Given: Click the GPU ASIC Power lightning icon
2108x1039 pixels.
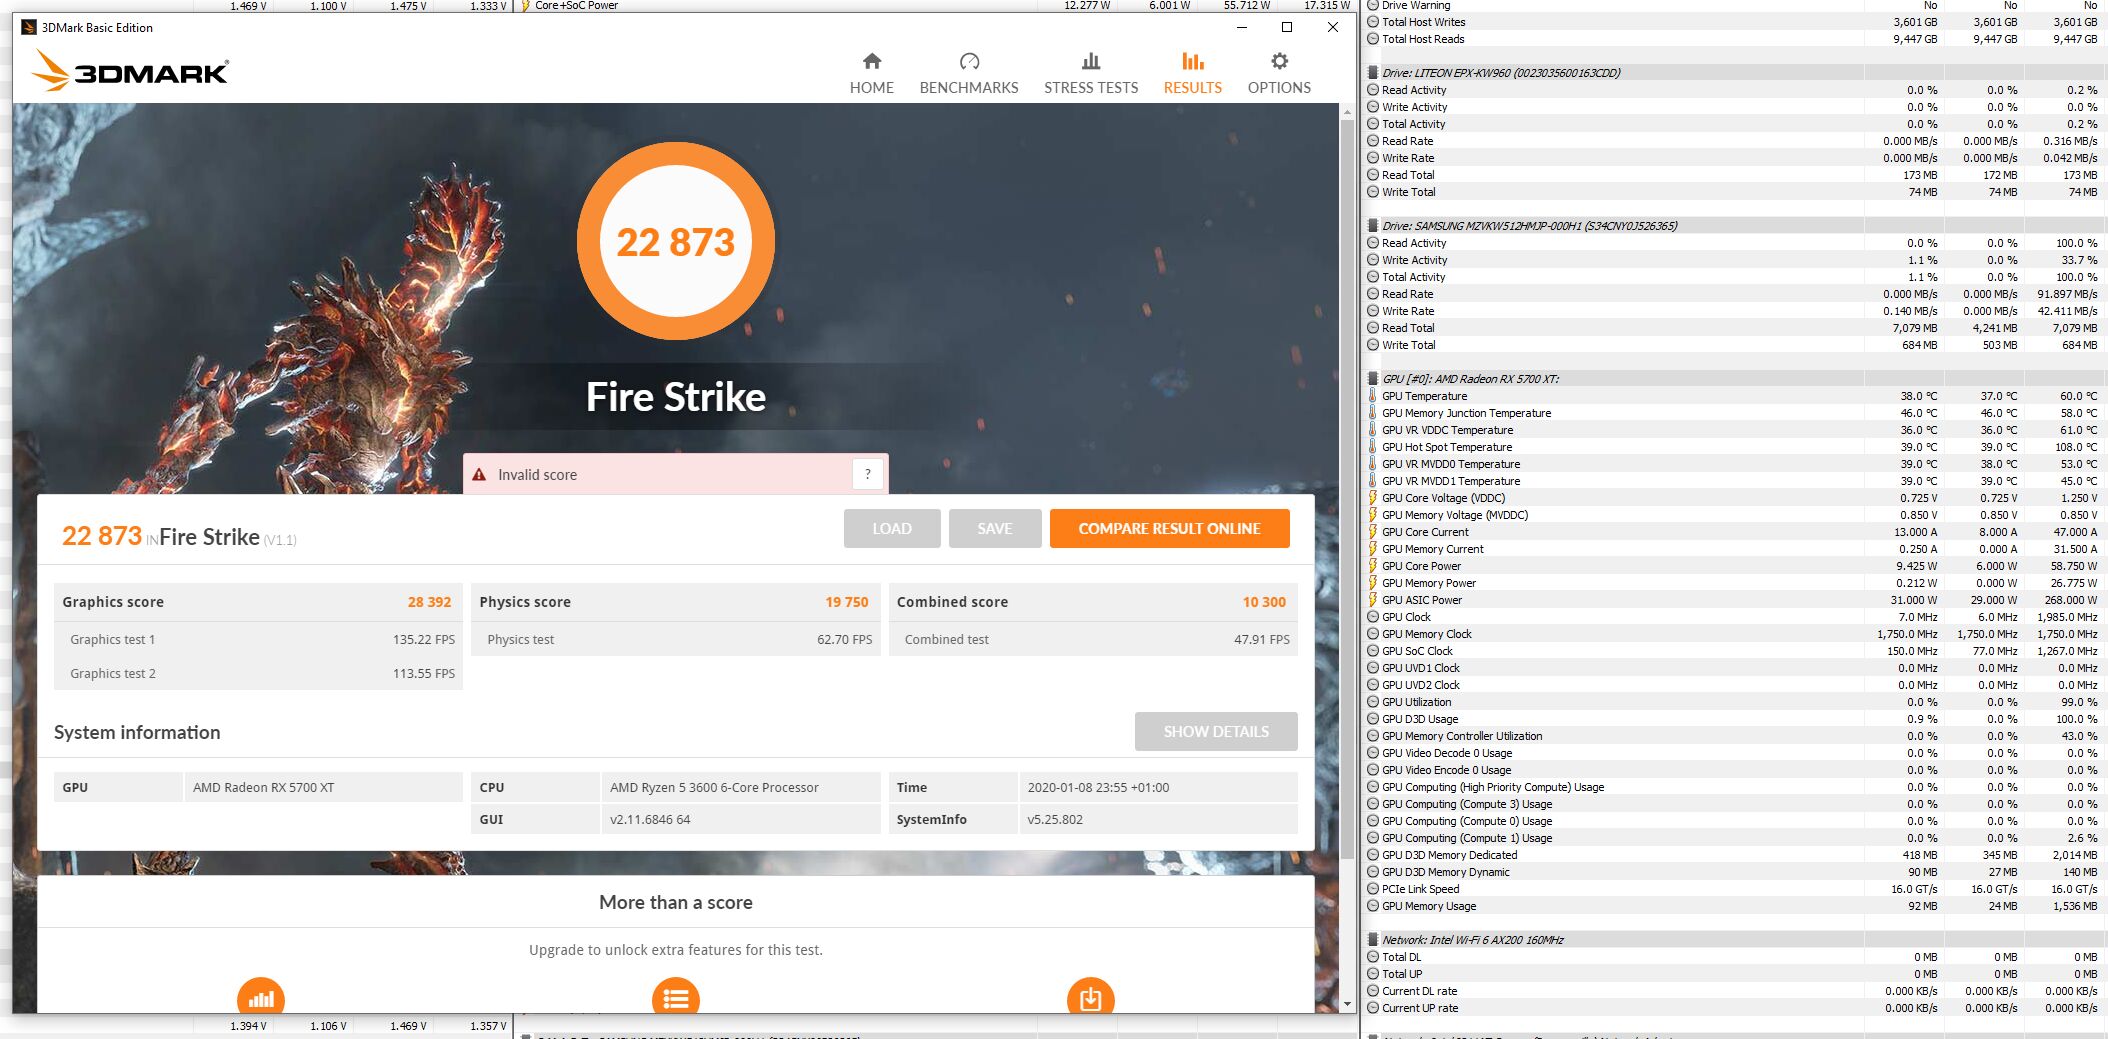Looking at the screenshot, I should 1373,600.
